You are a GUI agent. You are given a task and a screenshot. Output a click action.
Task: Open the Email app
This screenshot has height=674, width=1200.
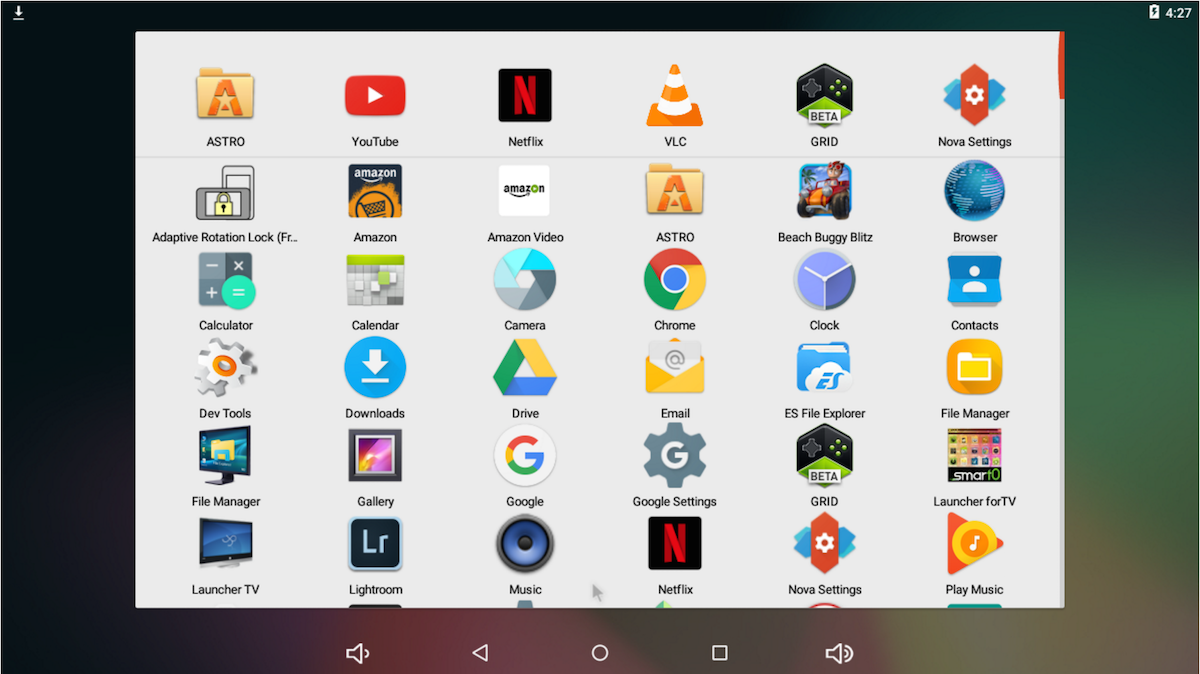tap(675, 367)
